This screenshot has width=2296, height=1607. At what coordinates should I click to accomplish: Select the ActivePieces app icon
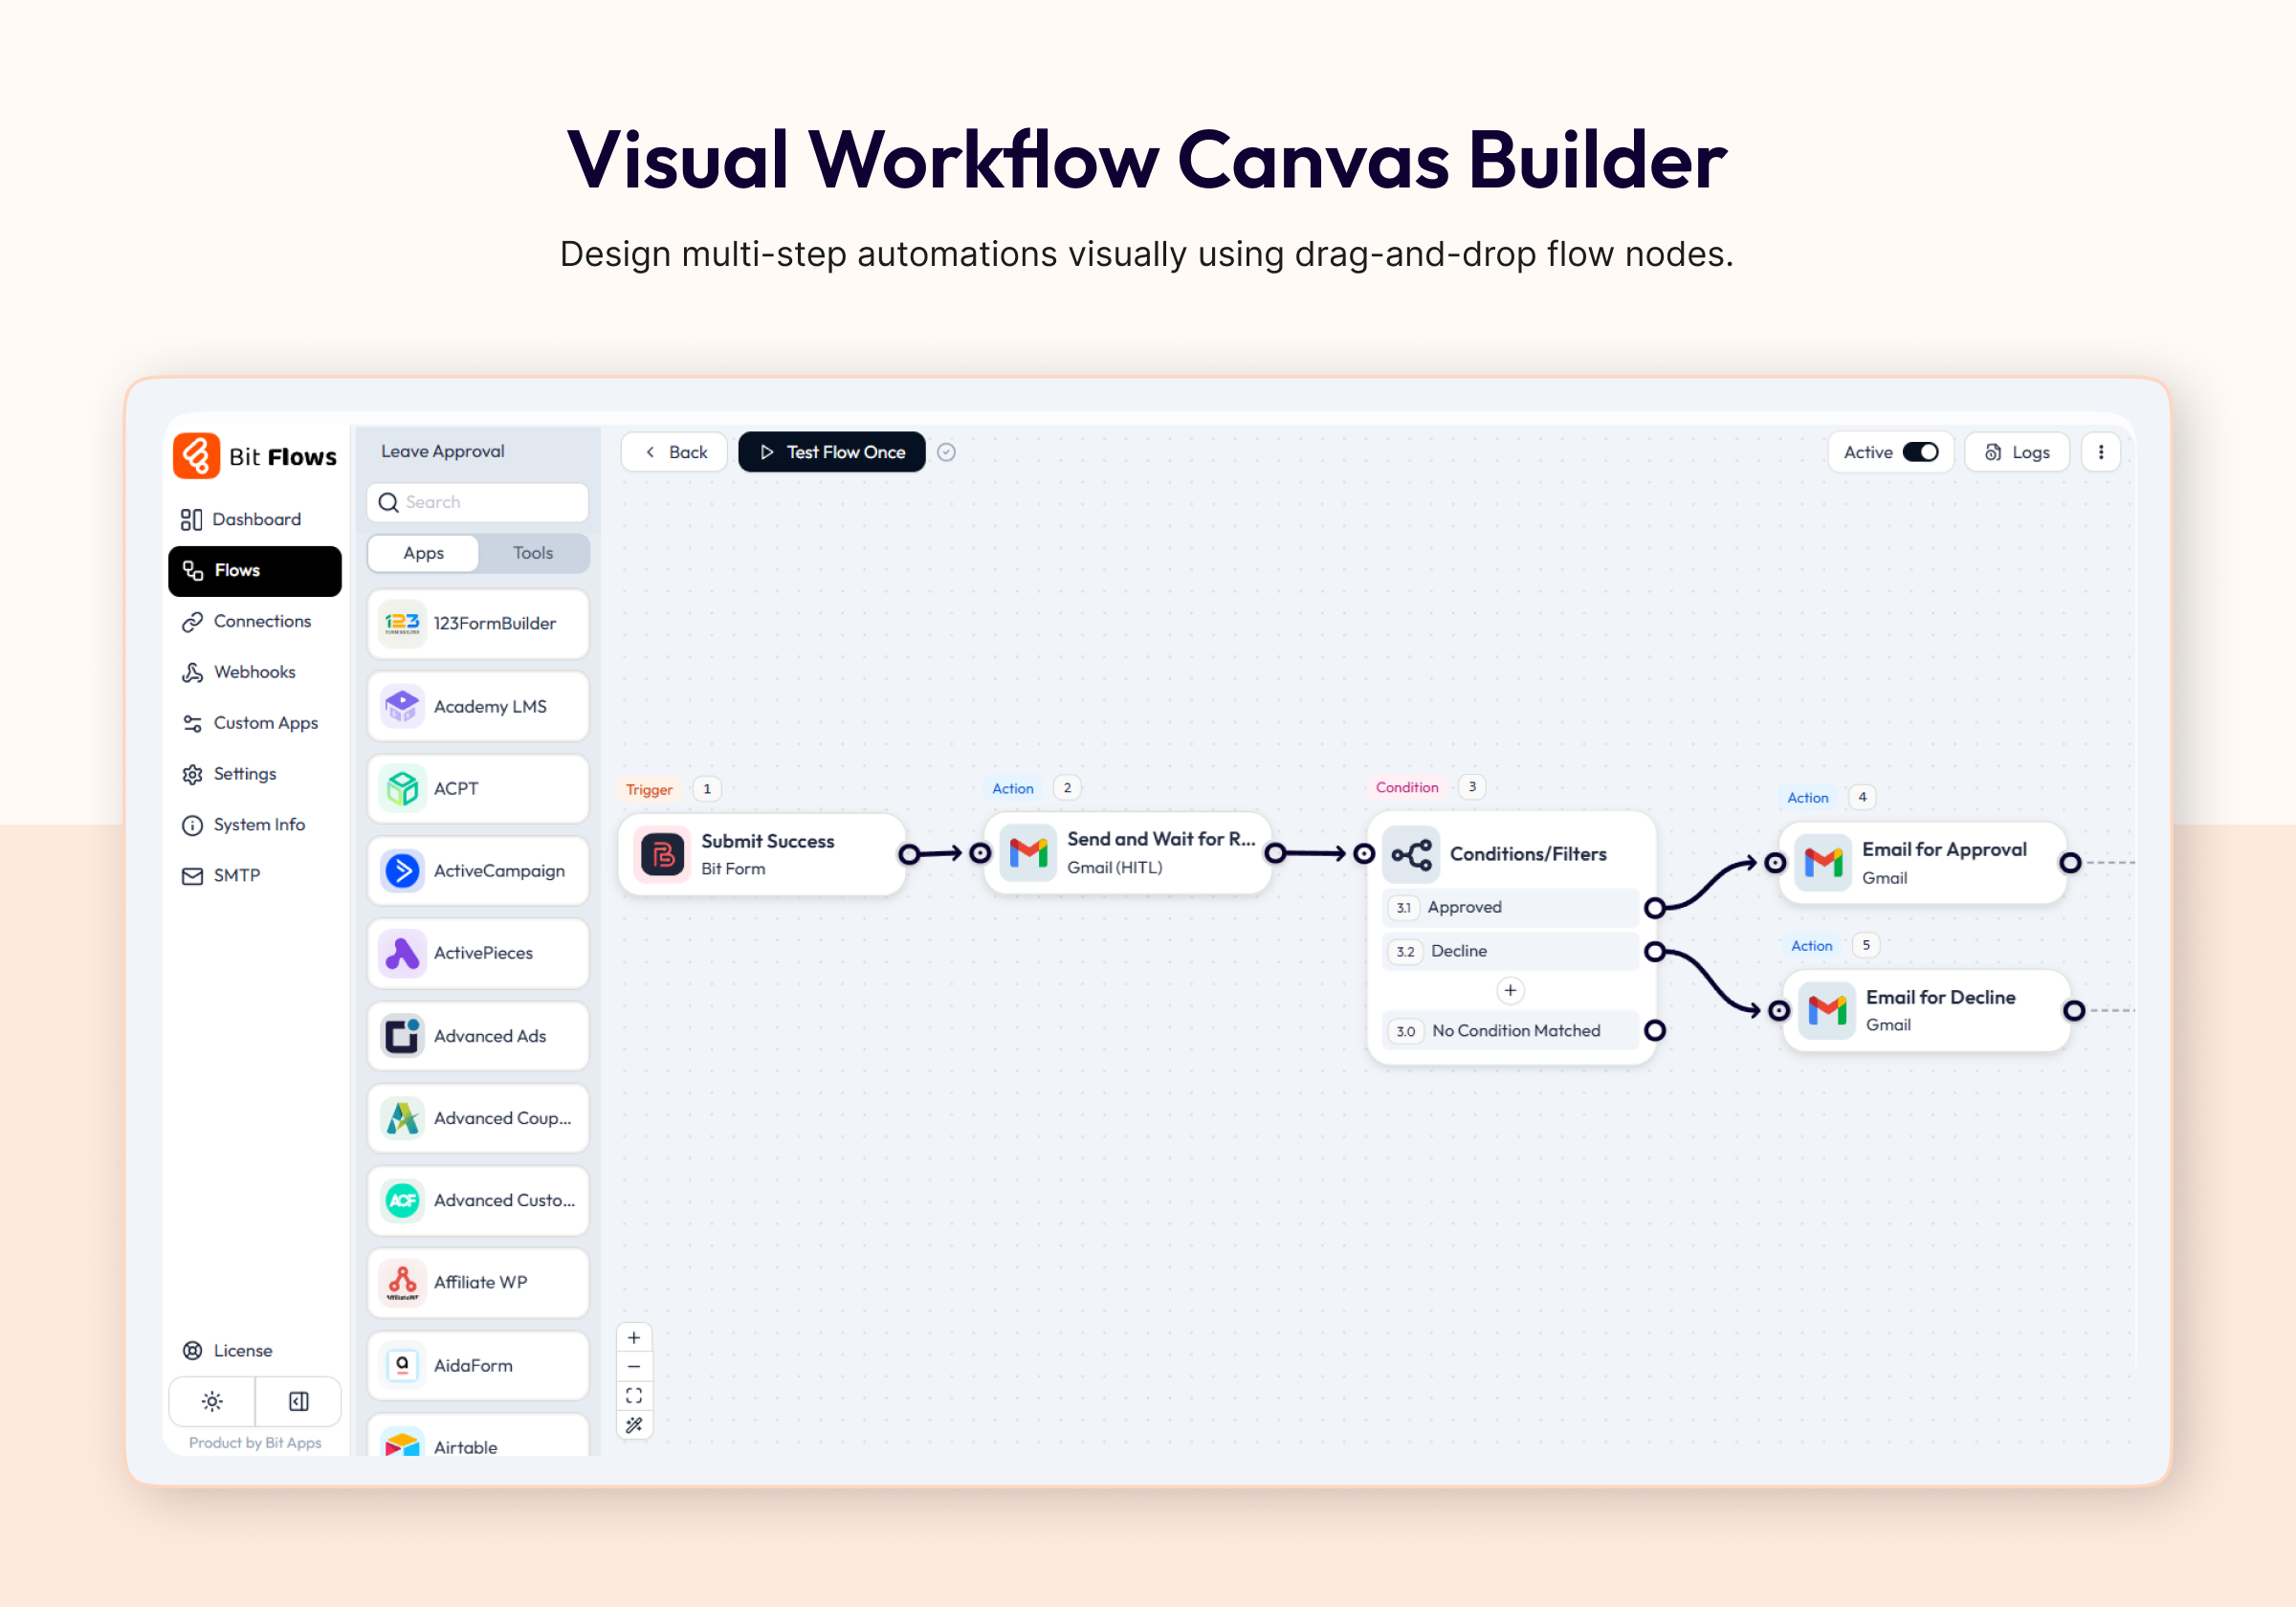402,953
